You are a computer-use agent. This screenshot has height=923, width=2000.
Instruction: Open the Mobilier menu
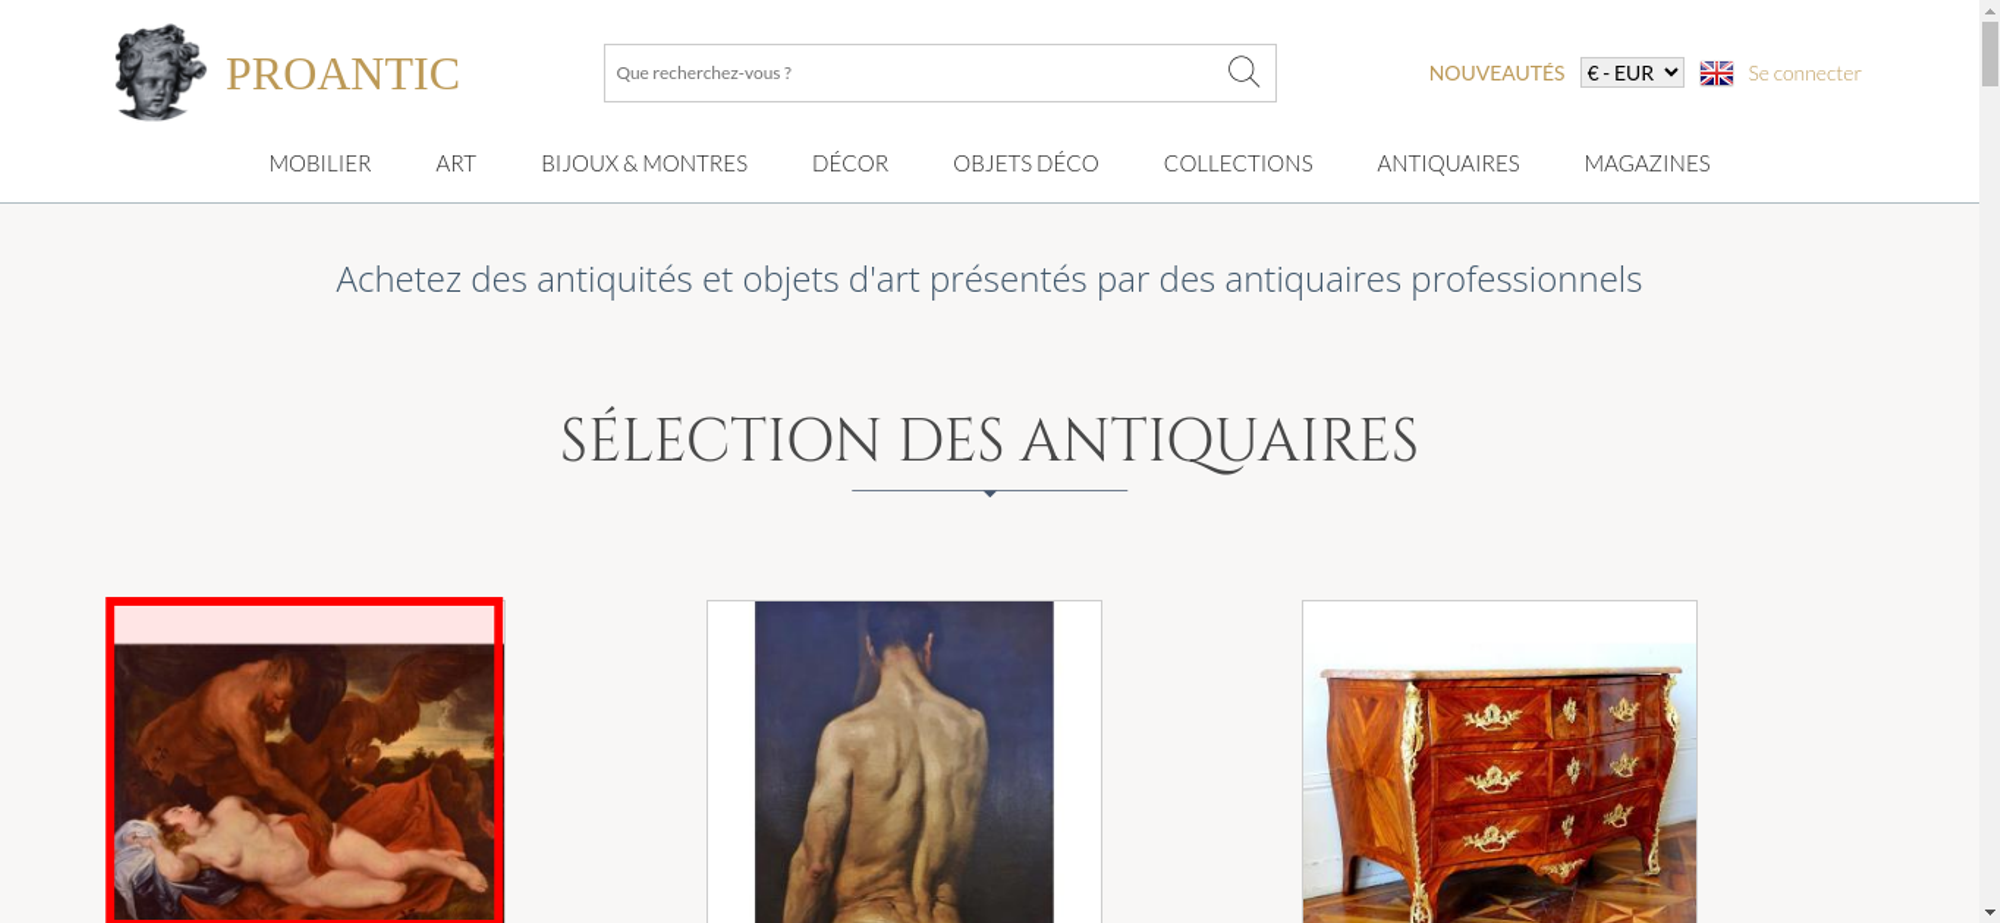pos(320,163)
